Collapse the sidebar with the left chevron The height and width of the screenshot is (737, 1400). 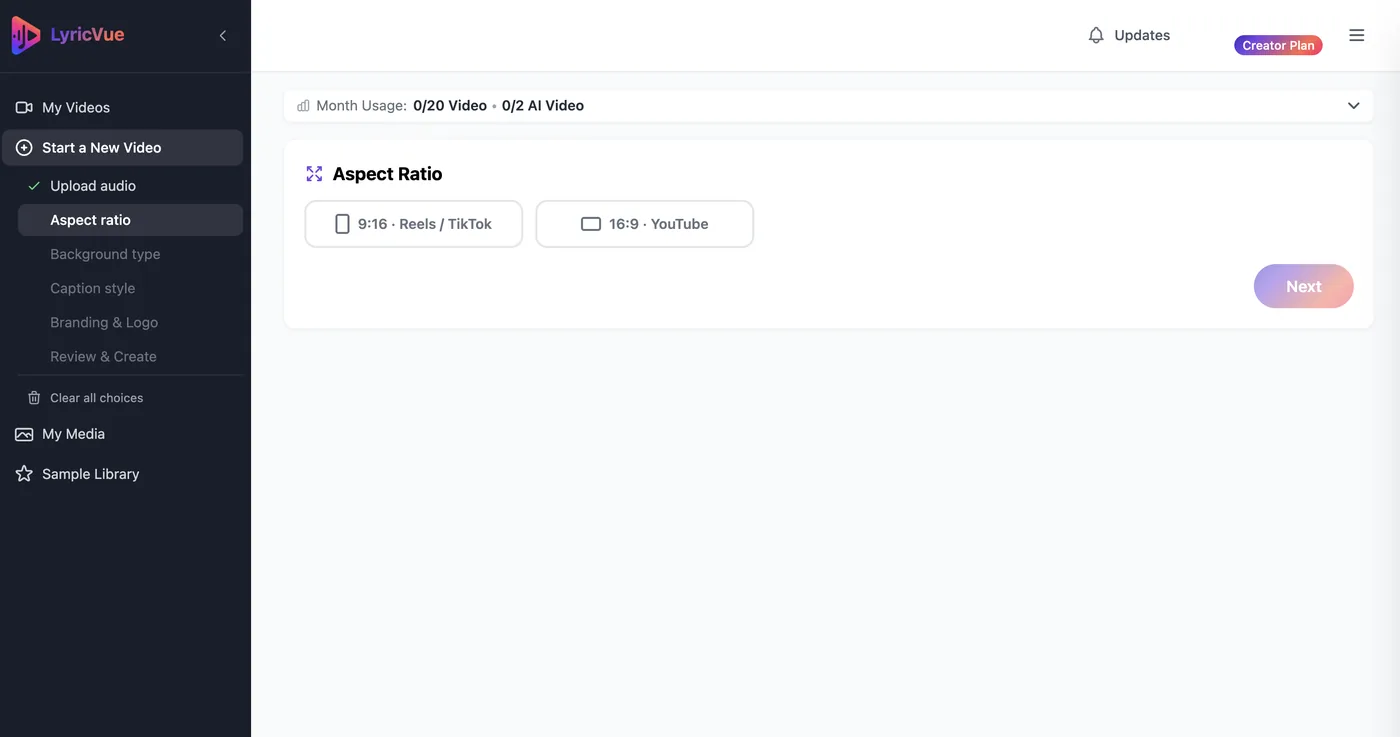click(223, 35)
